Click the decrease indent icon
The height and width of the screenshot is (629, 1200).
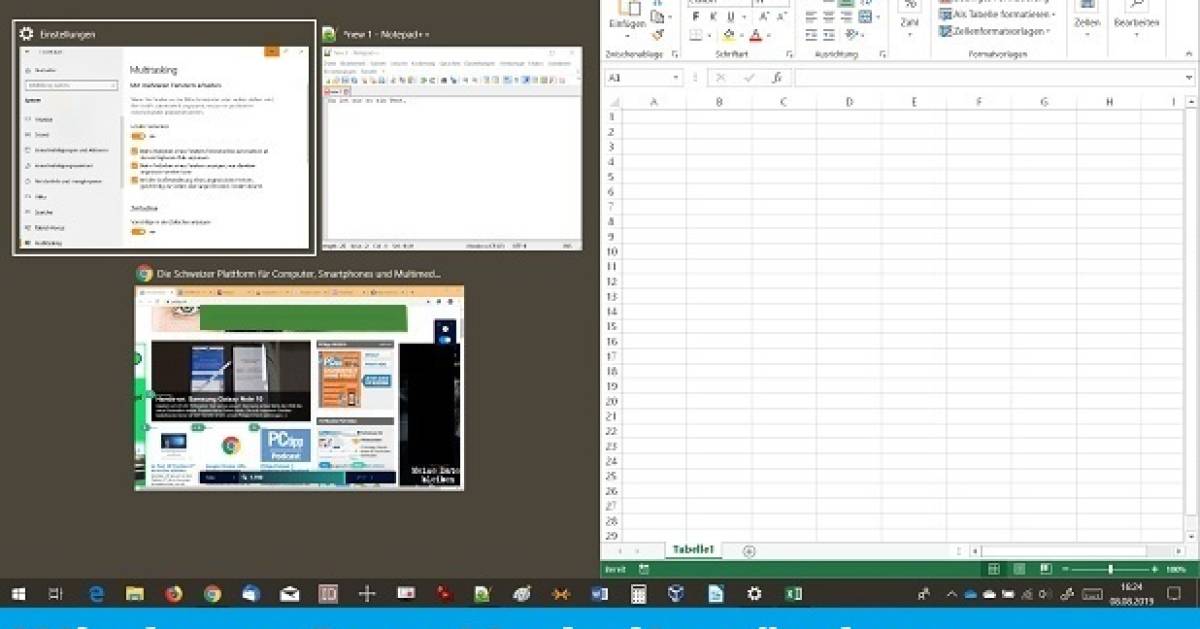(x=811, y=35)
